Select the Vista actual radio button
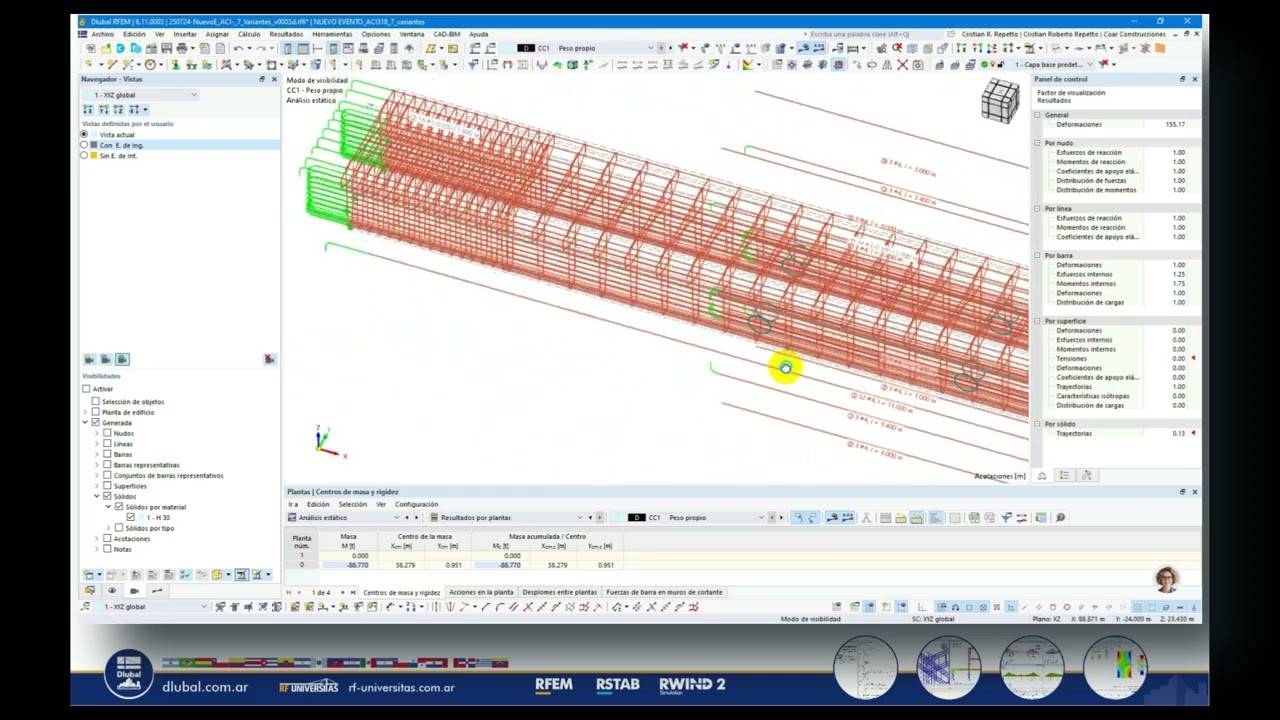This screenshot has width=1280, height=720. tap(85, 134)
